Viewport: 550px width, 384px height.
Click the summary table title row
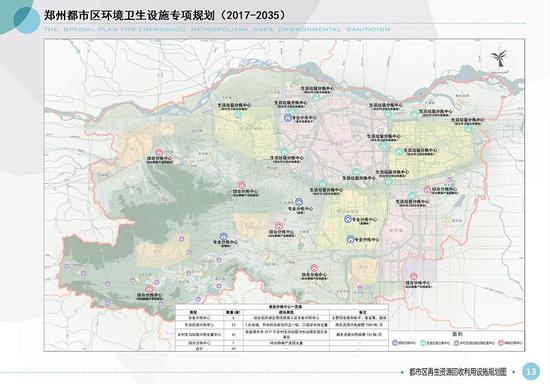point(282,306)
